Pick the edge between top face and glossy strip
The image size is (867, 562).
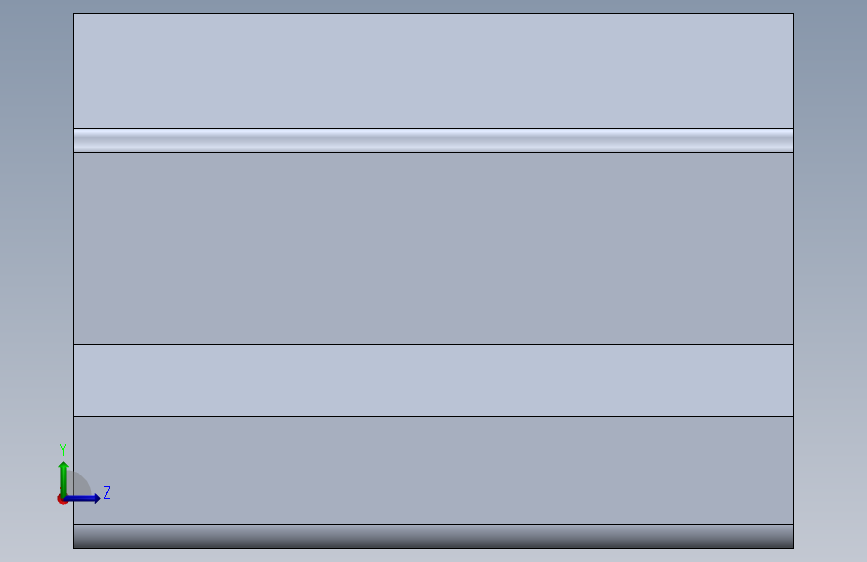[x=434, y=128]
